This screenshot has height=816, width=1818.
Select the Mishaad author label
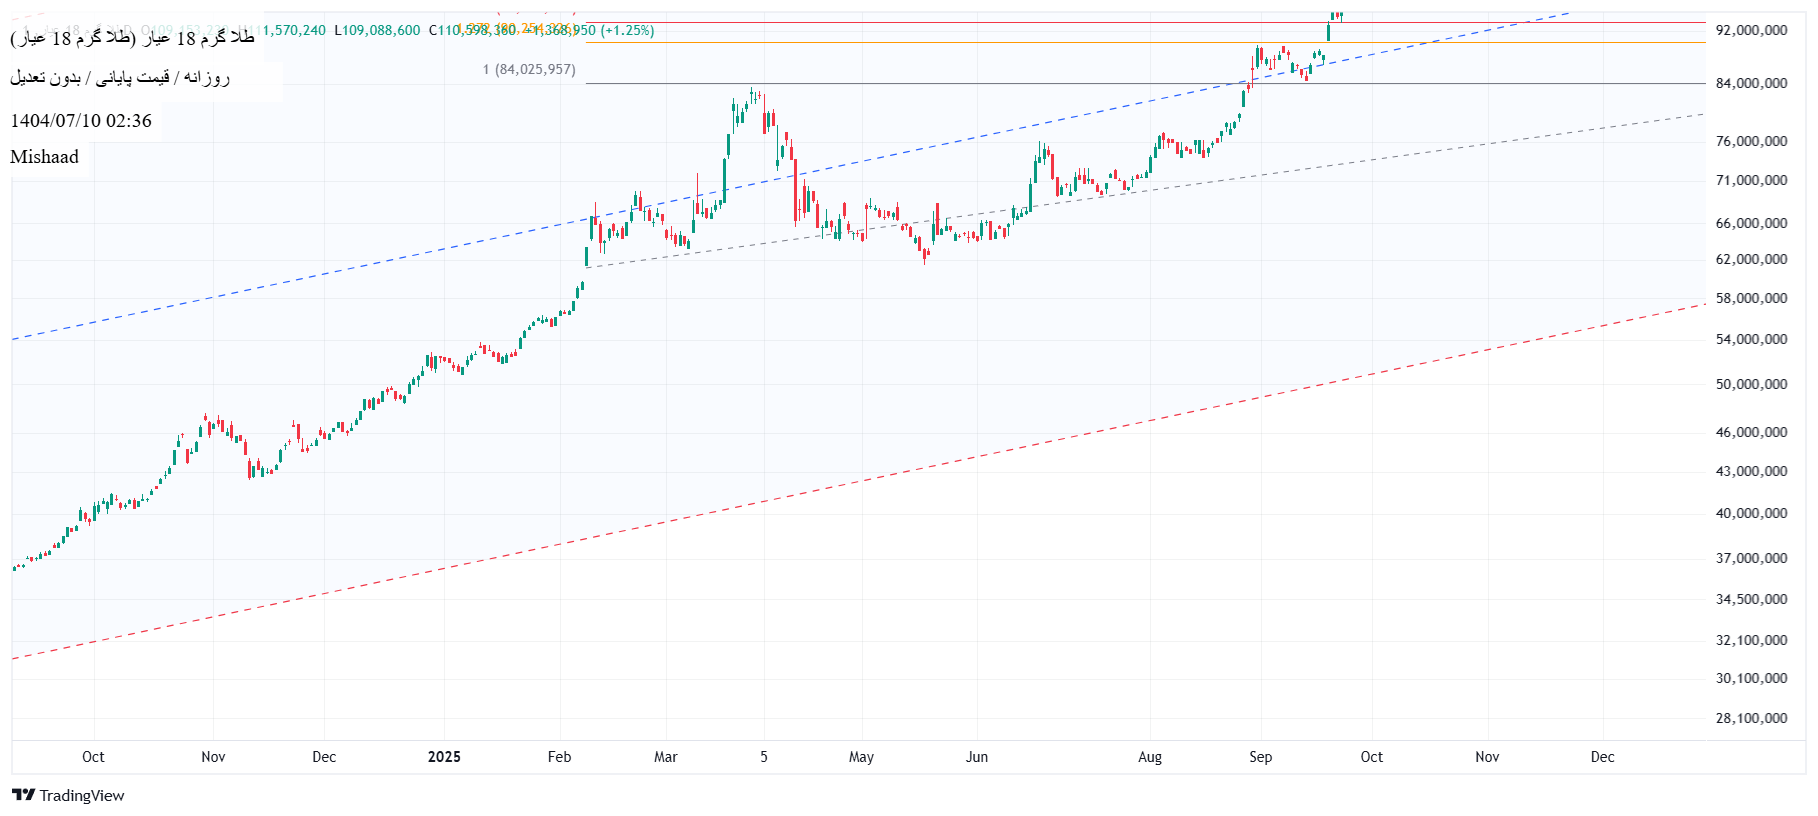pos(44,157)
